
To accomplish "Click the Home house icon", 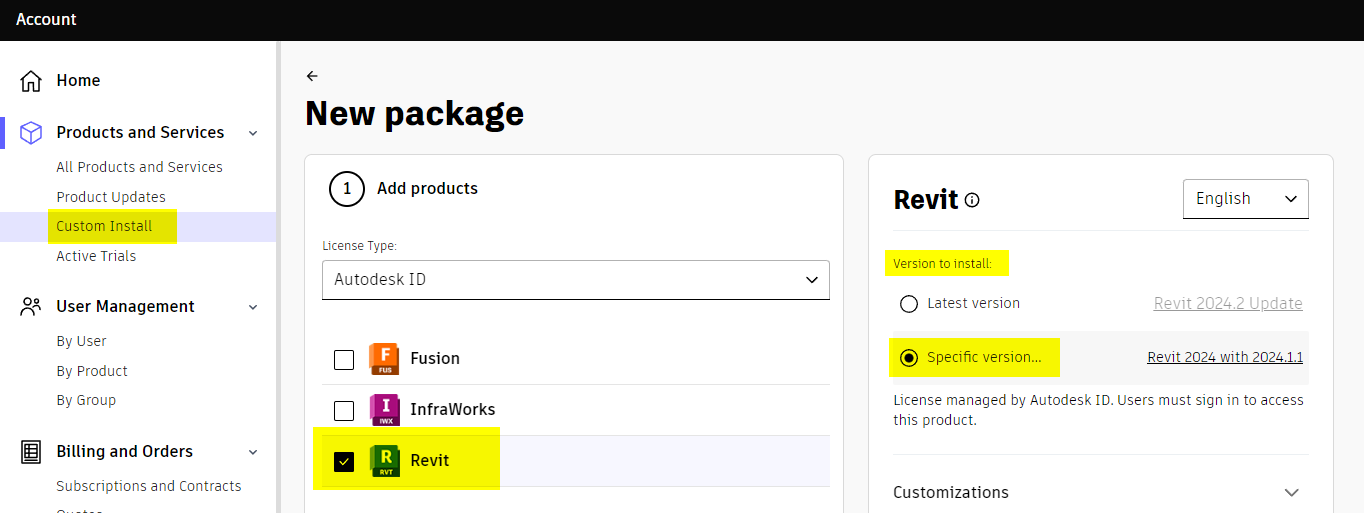I will pos(31,80).
